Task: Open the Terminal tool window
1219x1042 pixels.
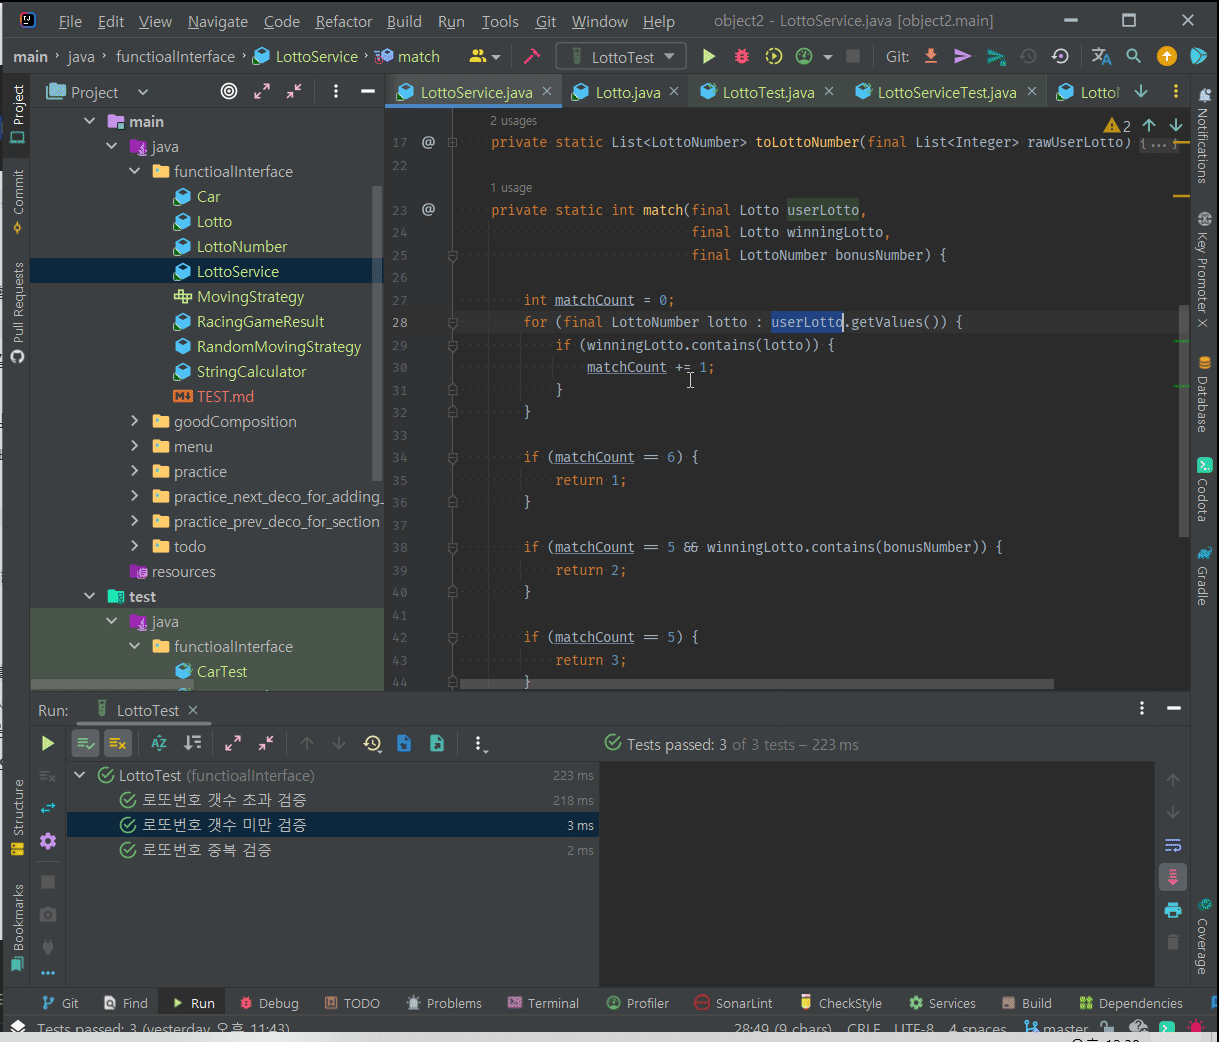Action: [543, 1003]
